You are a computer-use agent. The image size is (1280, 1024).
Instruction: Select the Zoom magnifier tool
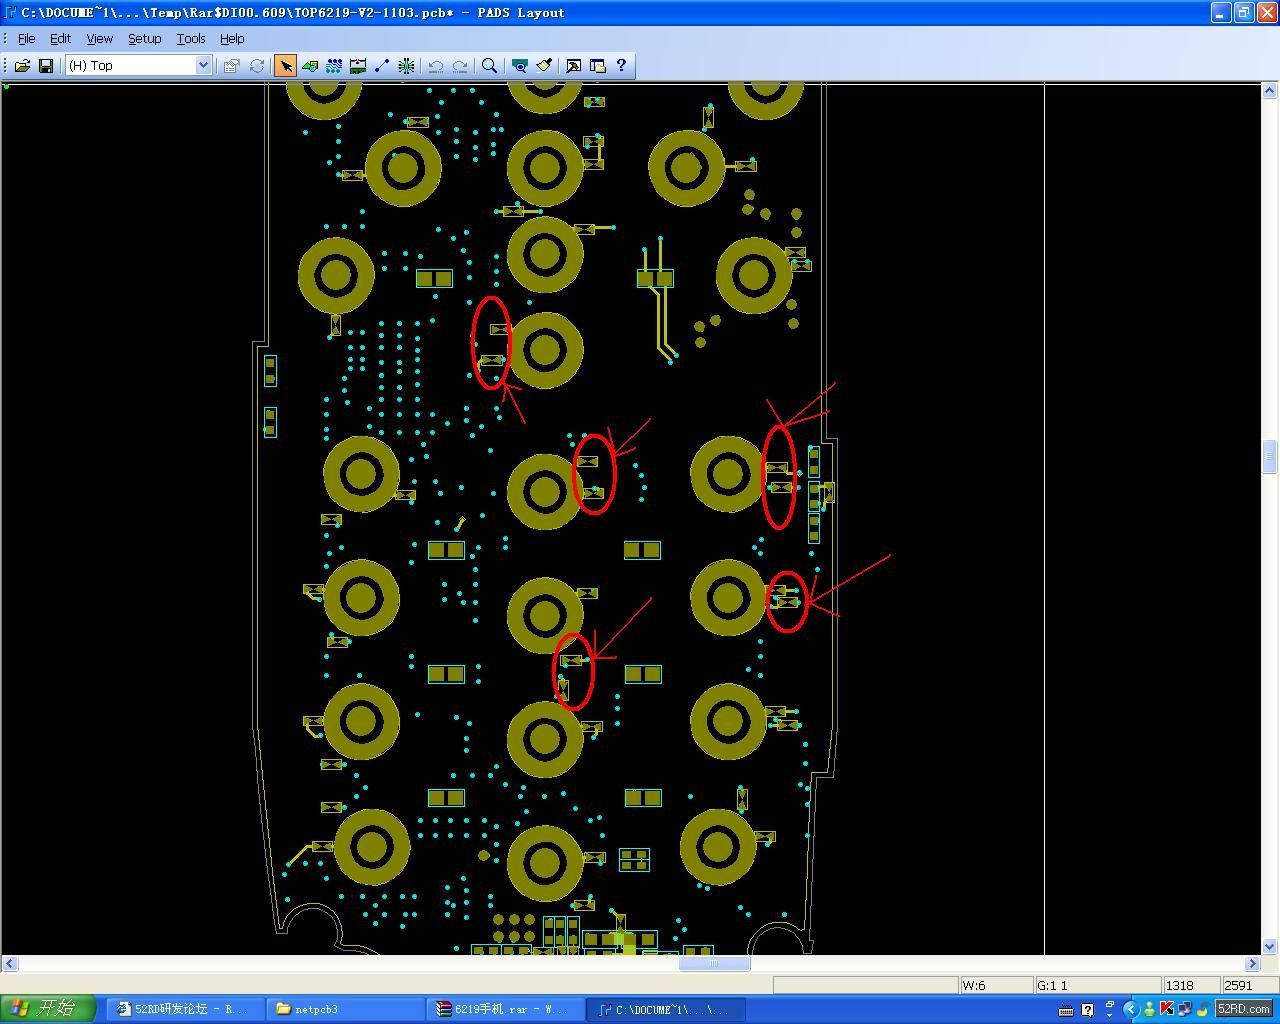[x=490, y=66]
